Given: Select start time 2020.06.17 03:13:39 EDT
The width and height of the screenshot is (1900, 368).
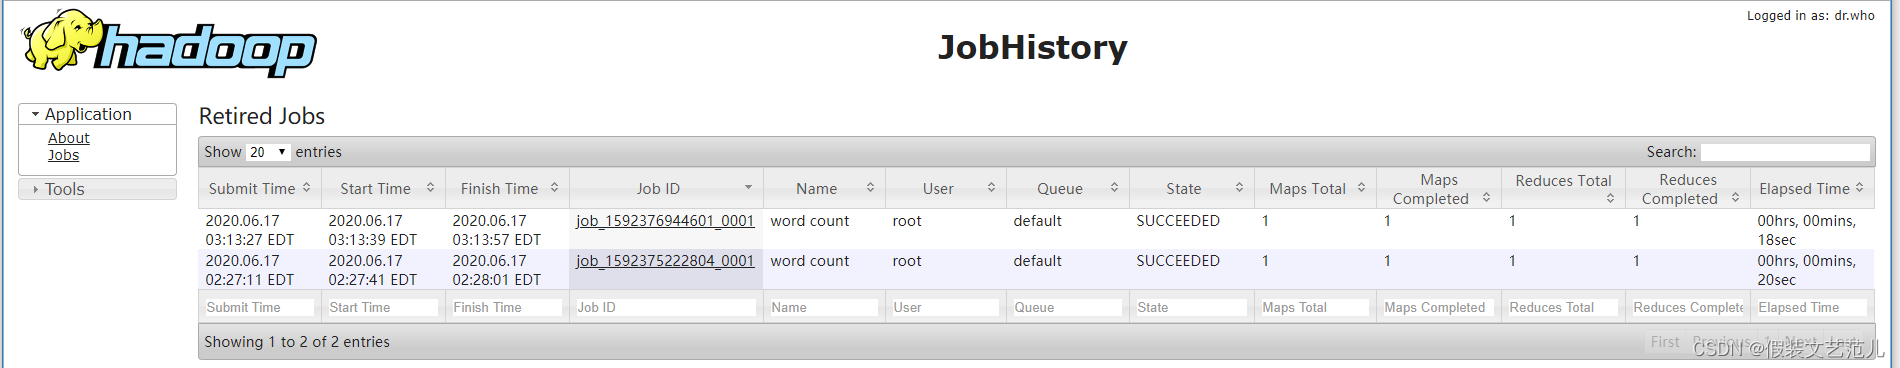Looking at the screenshot, I should coord(373,230).
